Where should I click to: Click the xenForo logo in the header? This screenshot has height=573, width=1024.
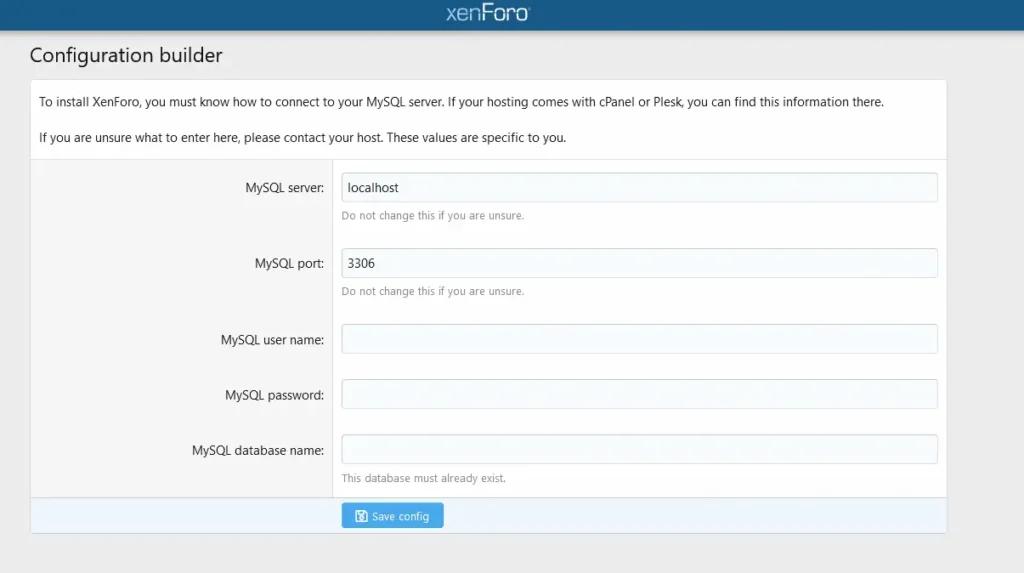[x=488, y=13]
